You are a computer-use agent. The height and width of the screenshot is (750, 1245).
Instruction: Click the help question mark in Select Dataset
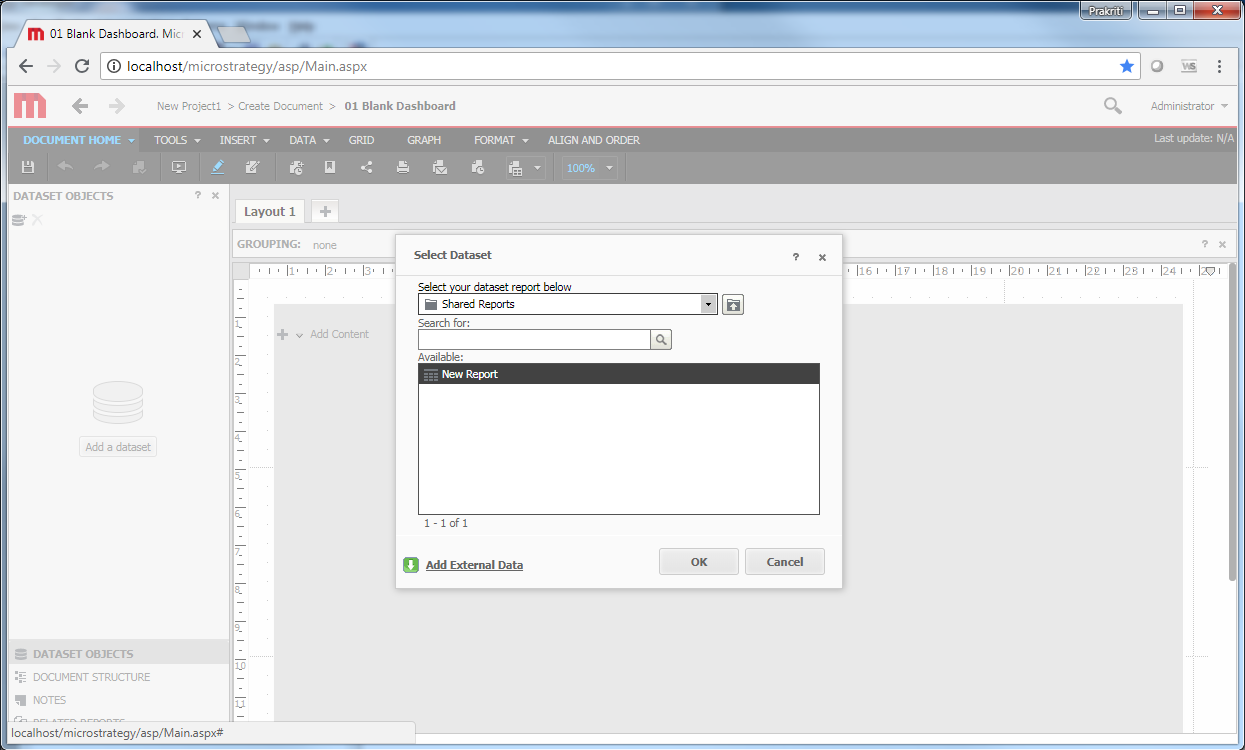(796, 257)
